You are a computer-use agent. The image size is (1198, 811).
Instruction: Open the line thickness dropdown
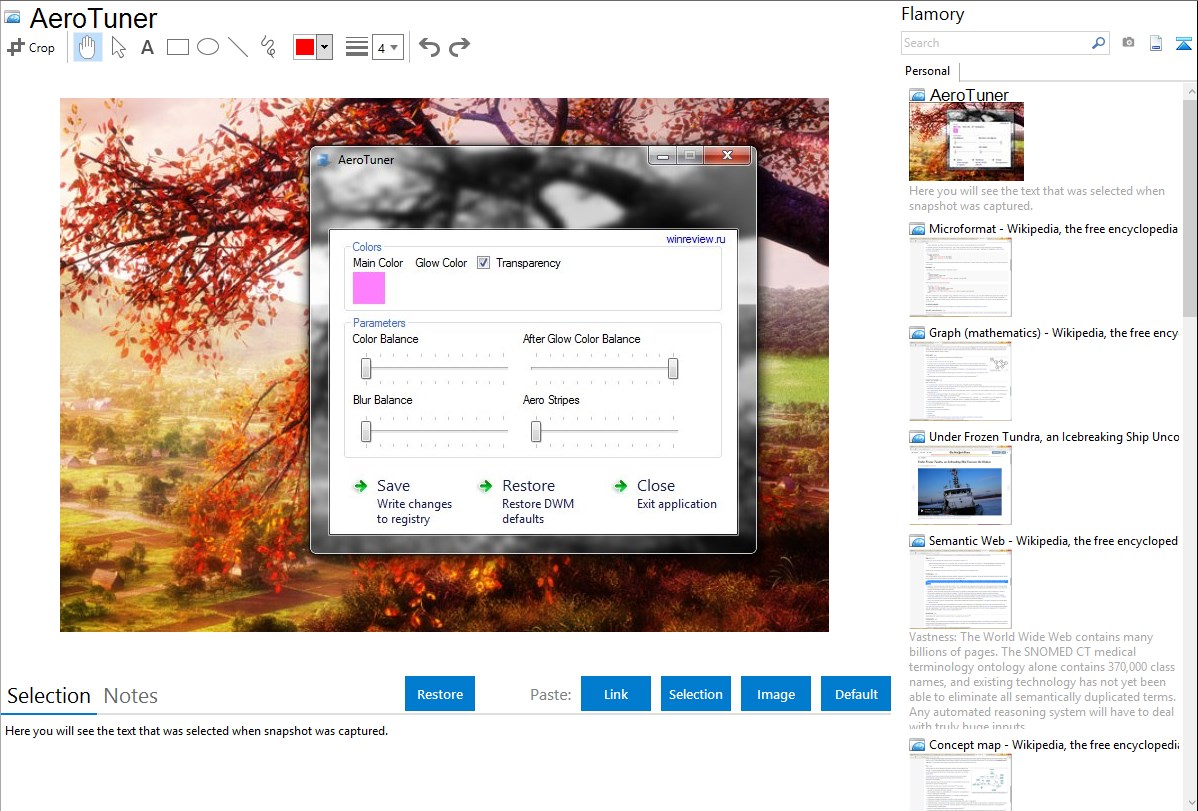(x=387, y=48)
